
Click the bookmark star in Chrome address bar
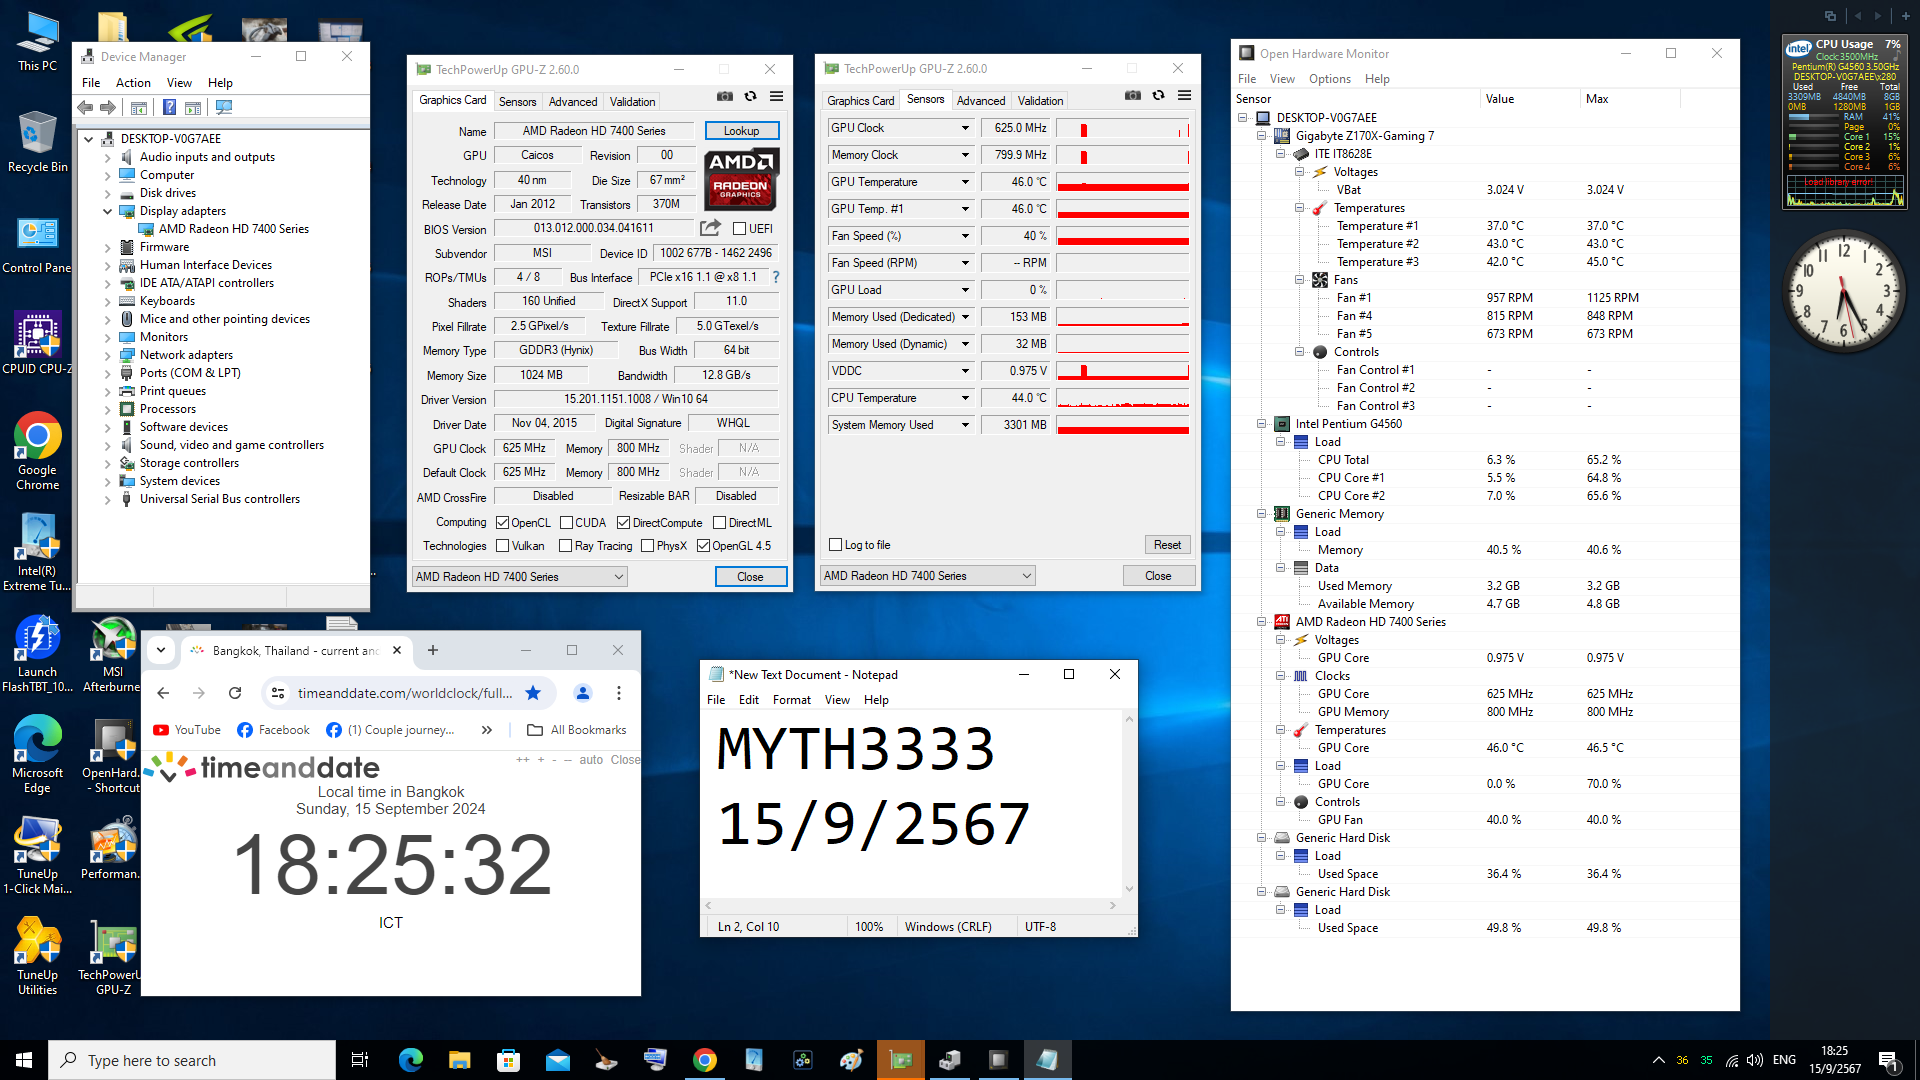point(533,693)
